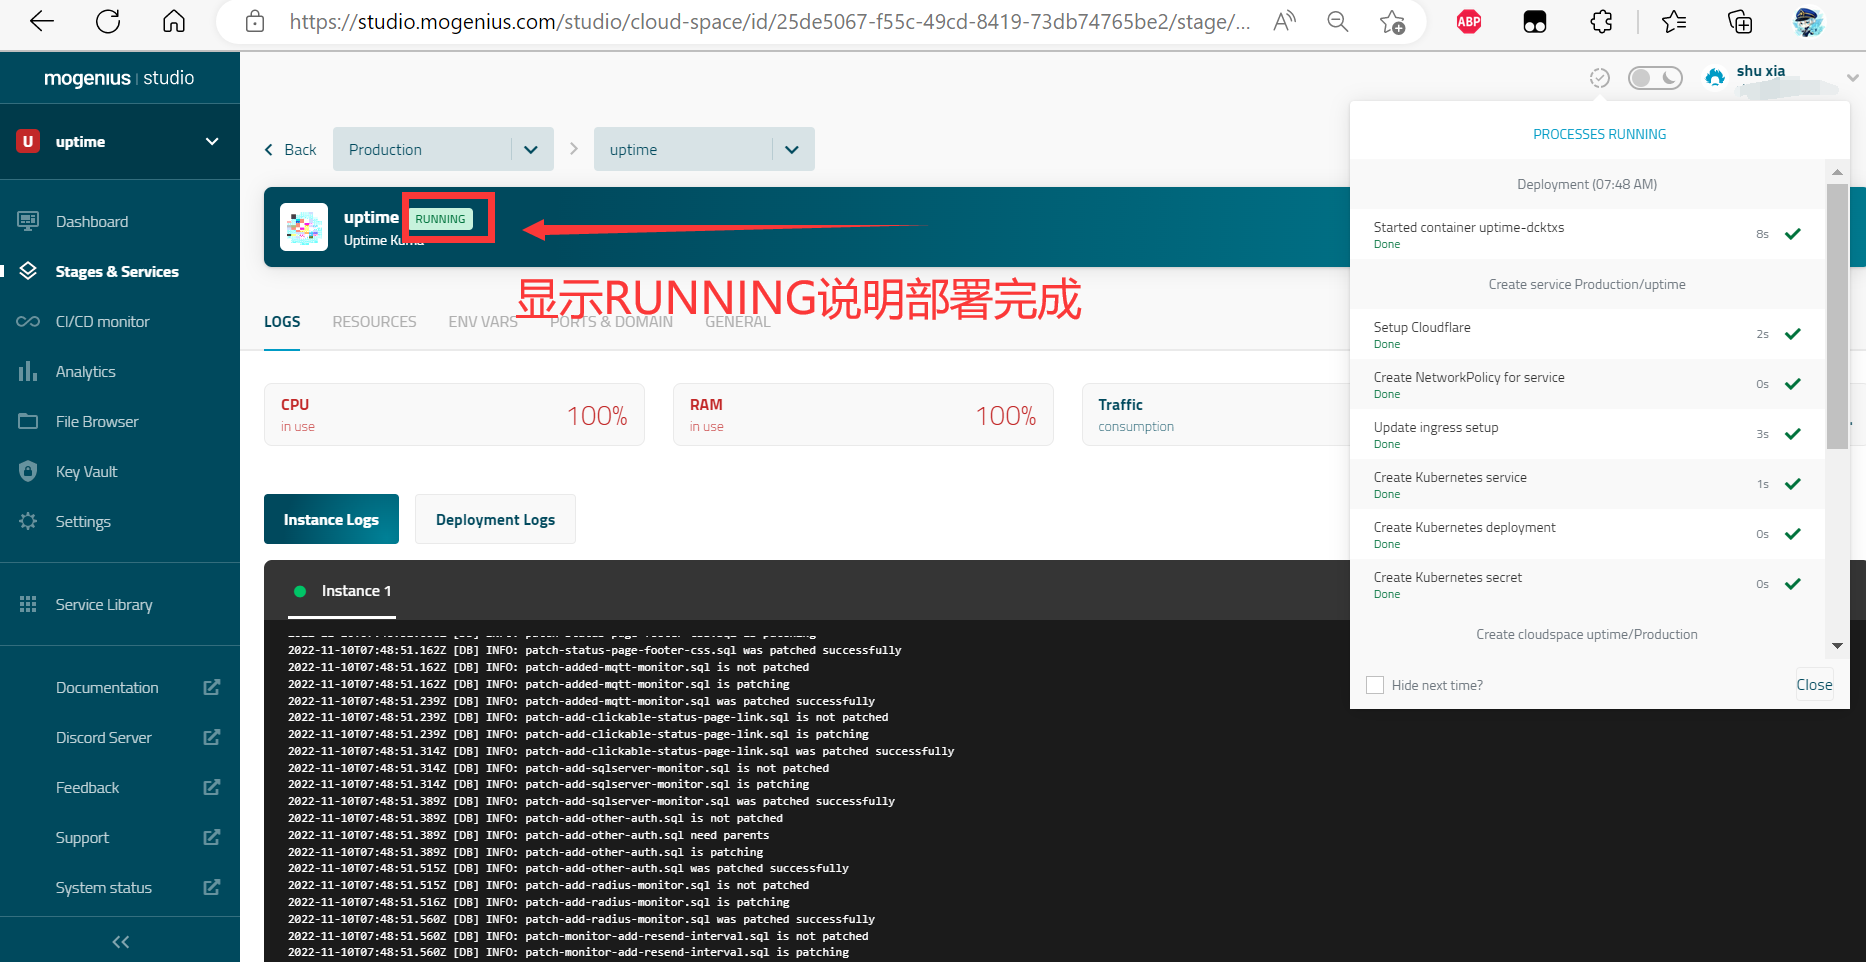This screenshot has height=962, width=1866.
Task: Open Analytics bar chart icon
Action: (28, 371)
